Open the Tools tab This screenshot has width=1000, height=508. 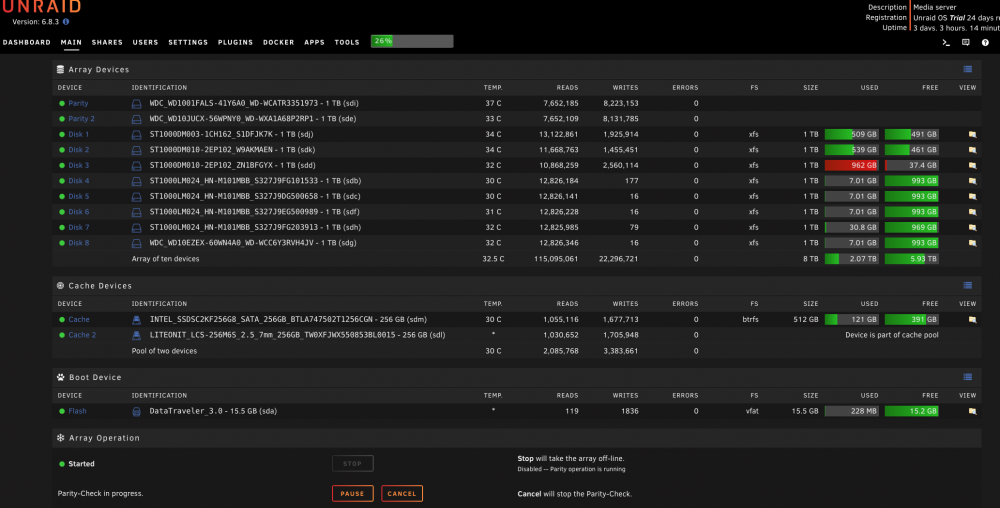coord(347,42)
